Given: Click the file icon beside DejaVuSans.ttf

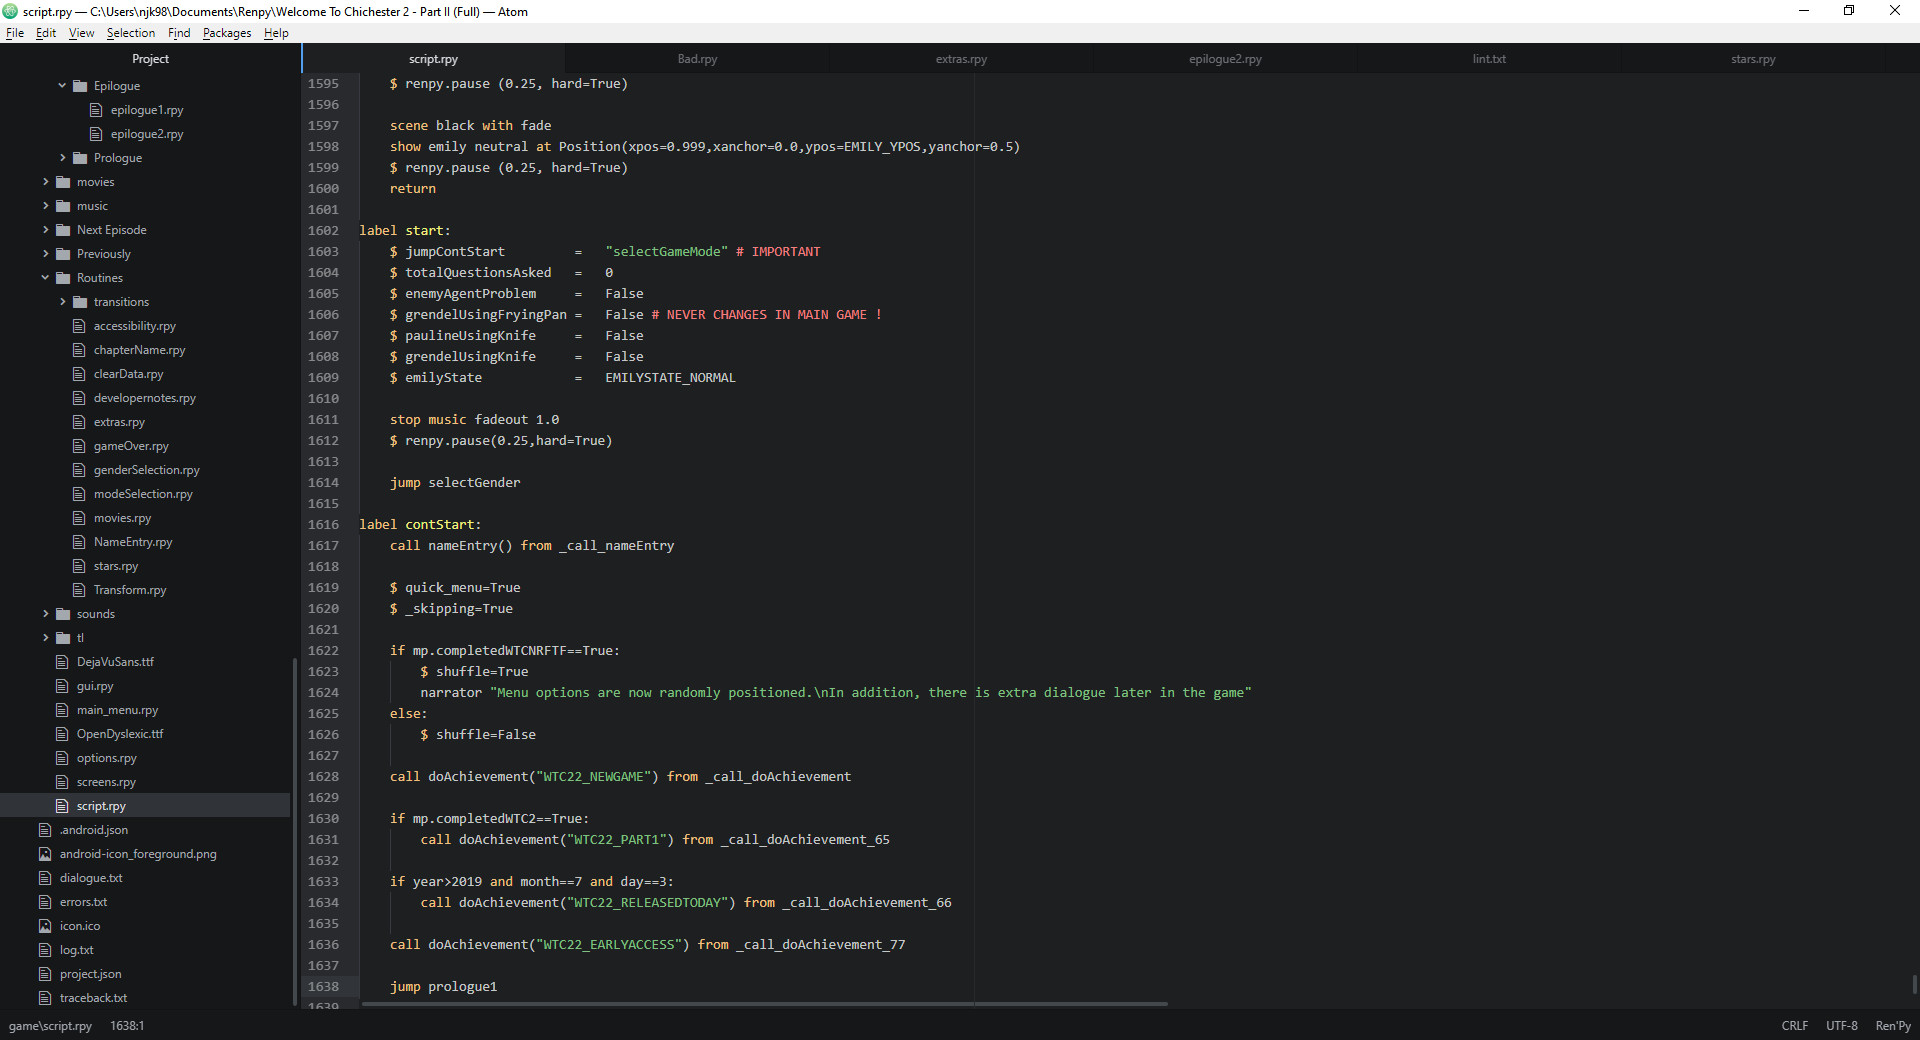Looking at the screenshot, I should (x=61, y=661).
